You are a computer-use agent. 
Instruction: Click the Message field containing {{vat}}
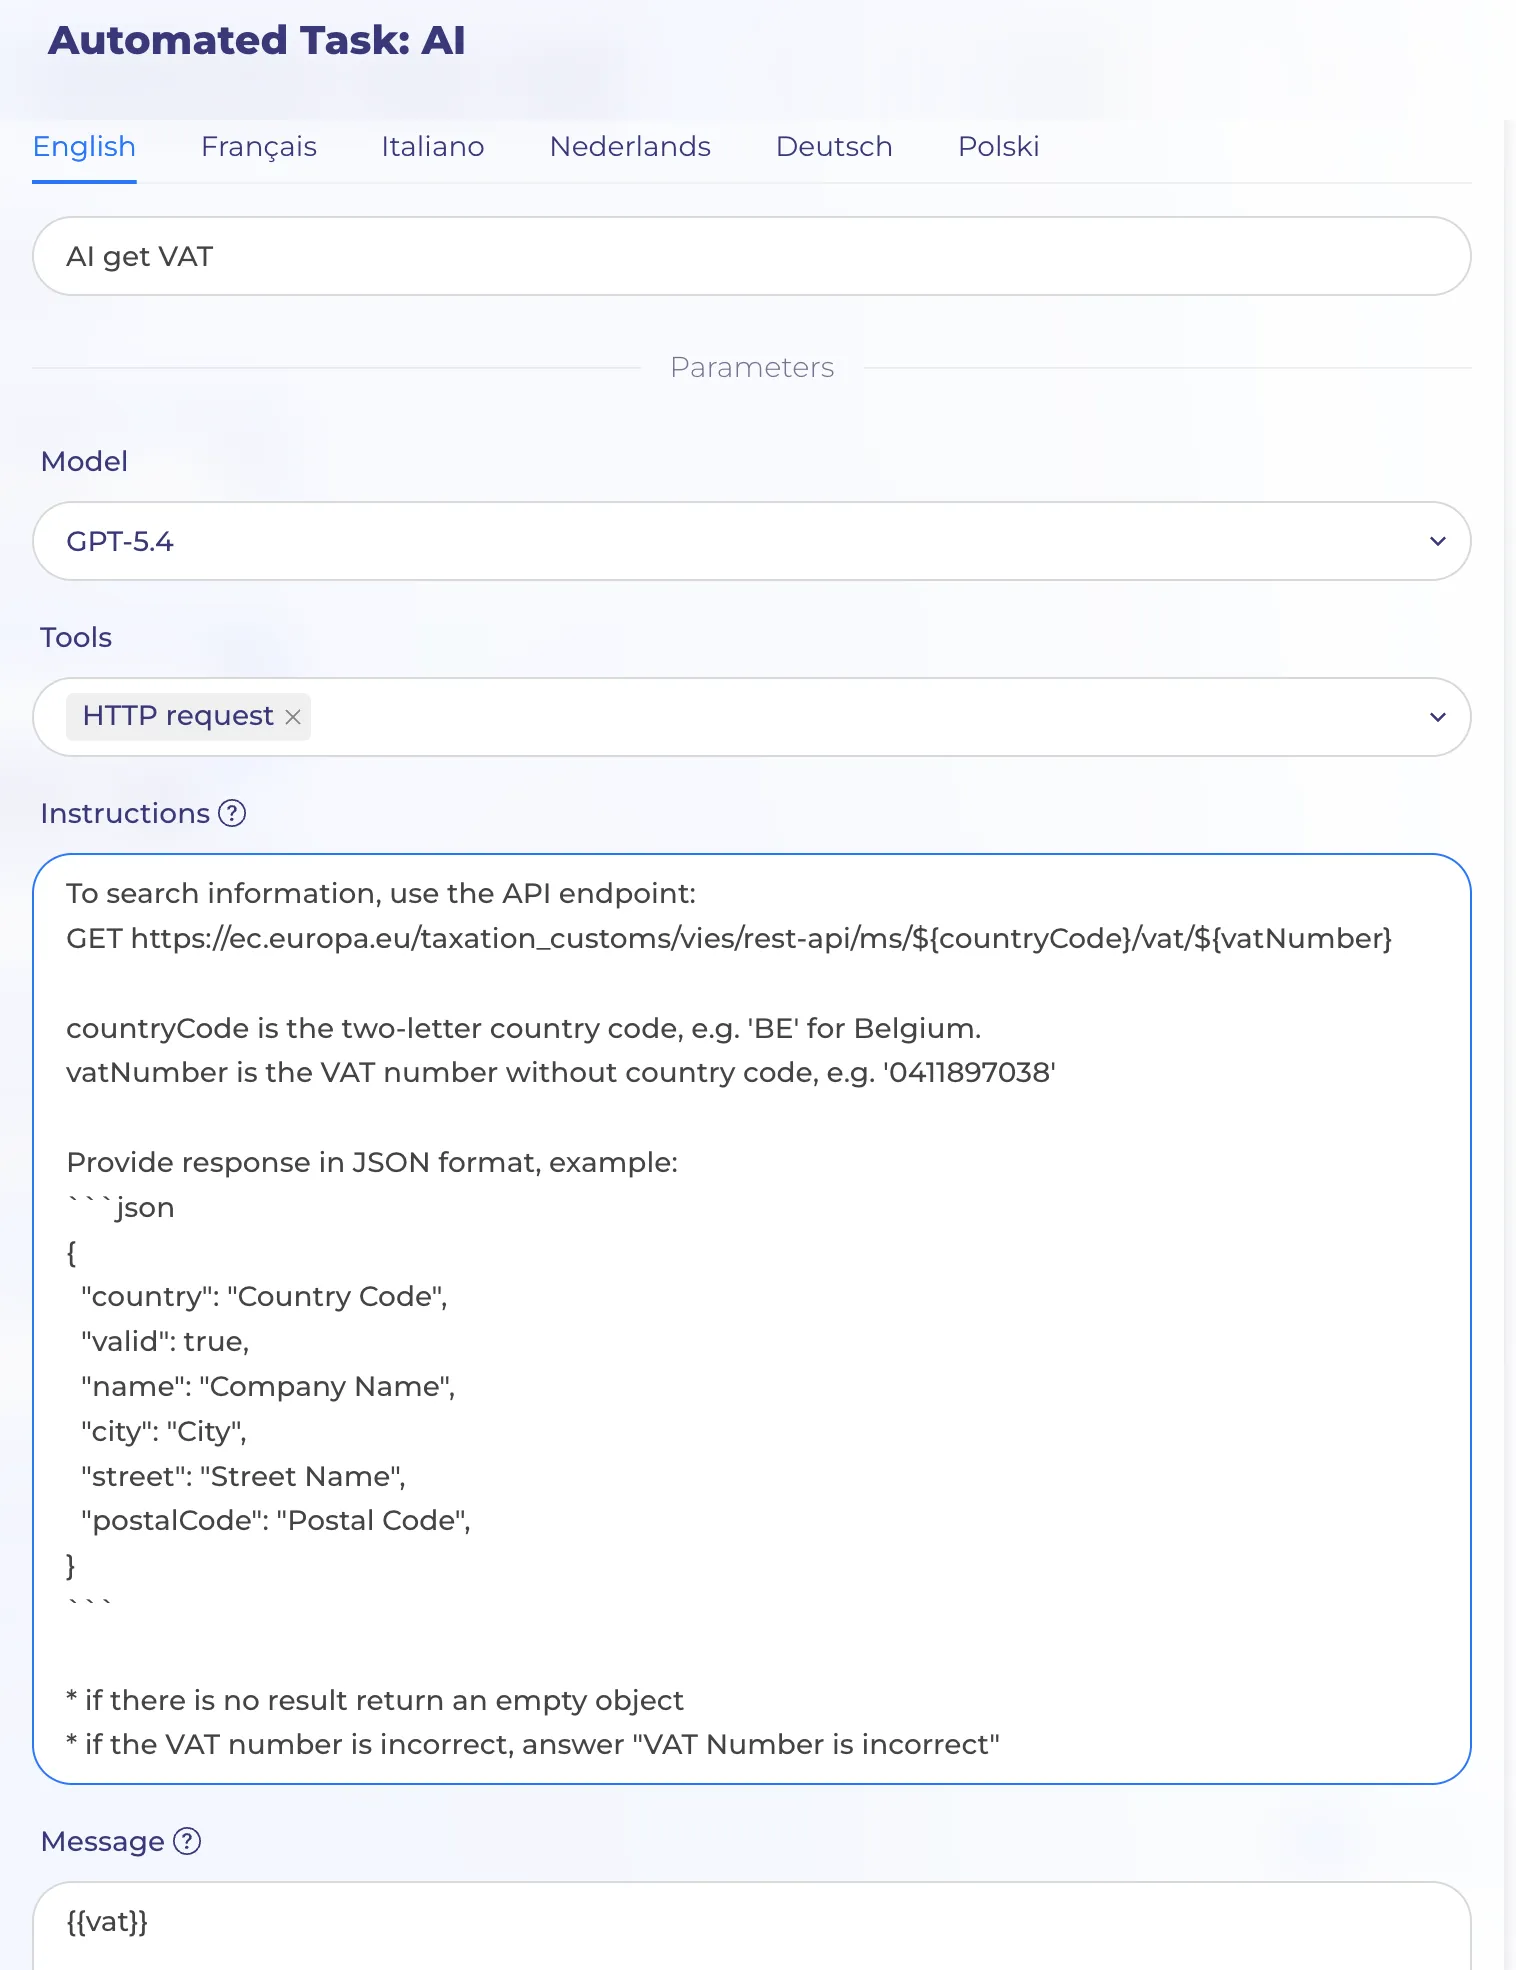click(752, 1926)
